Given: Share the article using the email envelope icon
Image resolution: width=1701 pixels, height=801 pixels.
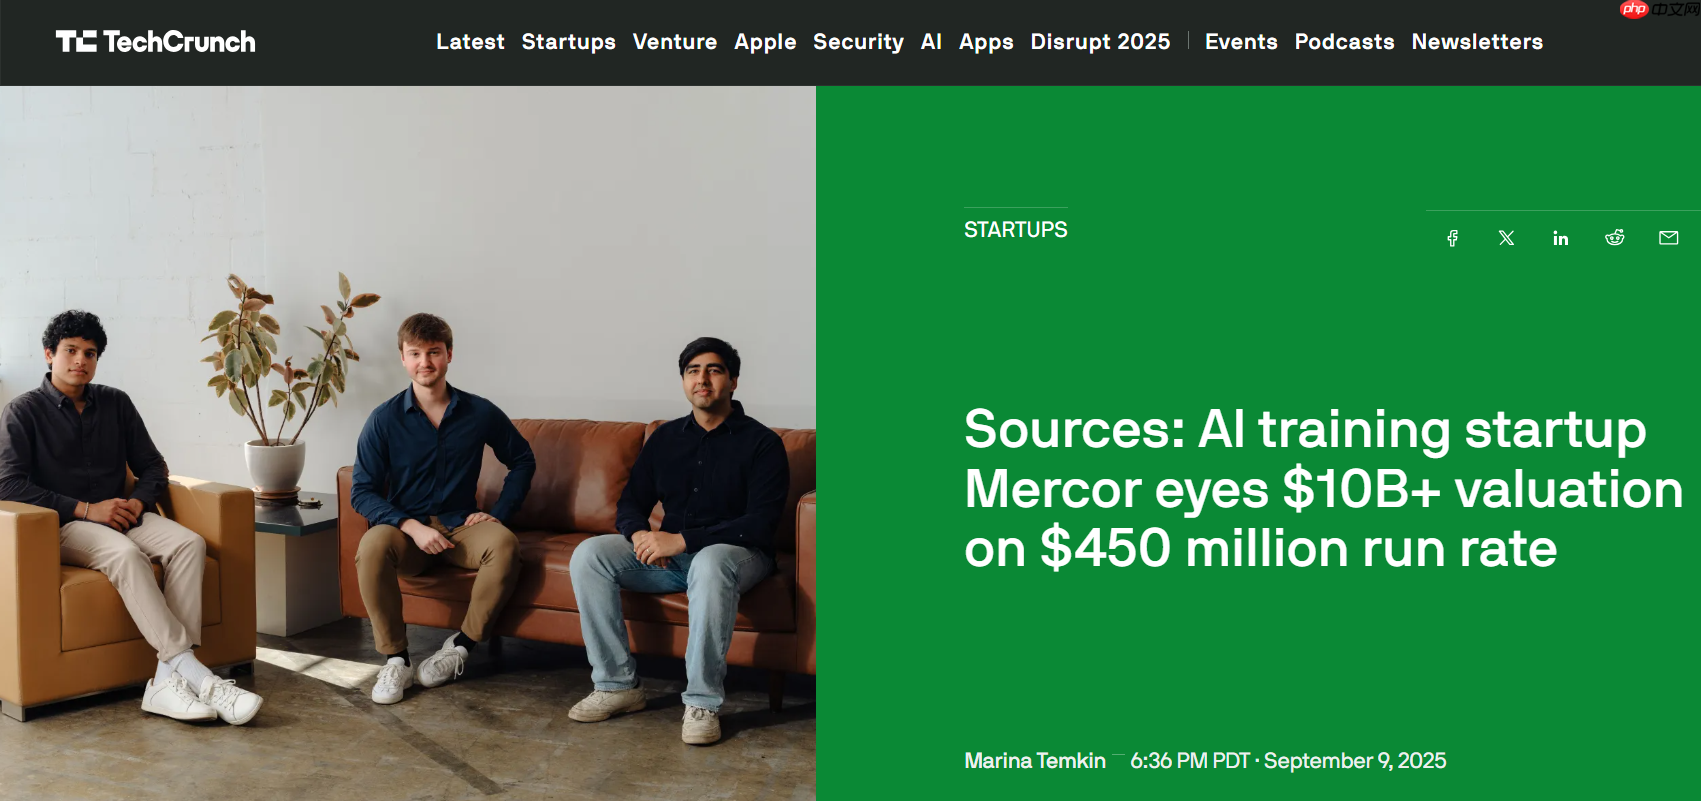Looking at the screenshot, I should [x=1668, y=238].
